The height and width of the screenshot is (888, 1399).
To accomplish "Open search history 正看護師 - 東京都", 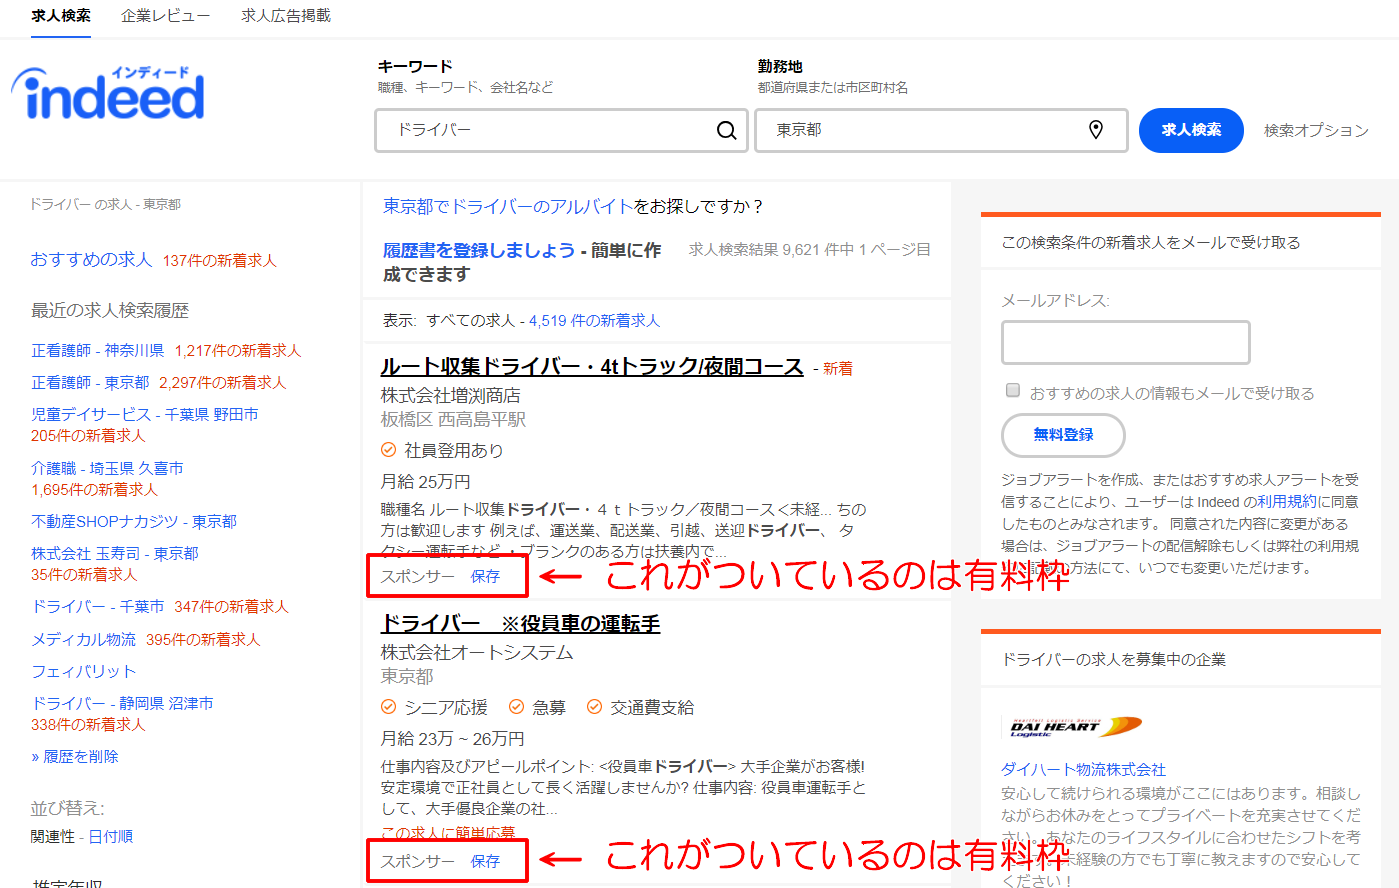I will tap(90, 383).
